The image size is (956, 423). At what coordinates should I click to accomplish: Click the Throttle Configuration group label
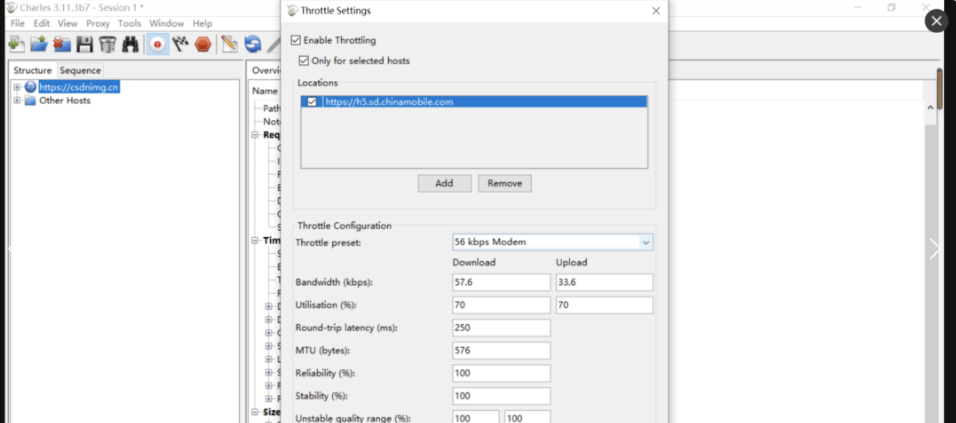coord(344,226)
